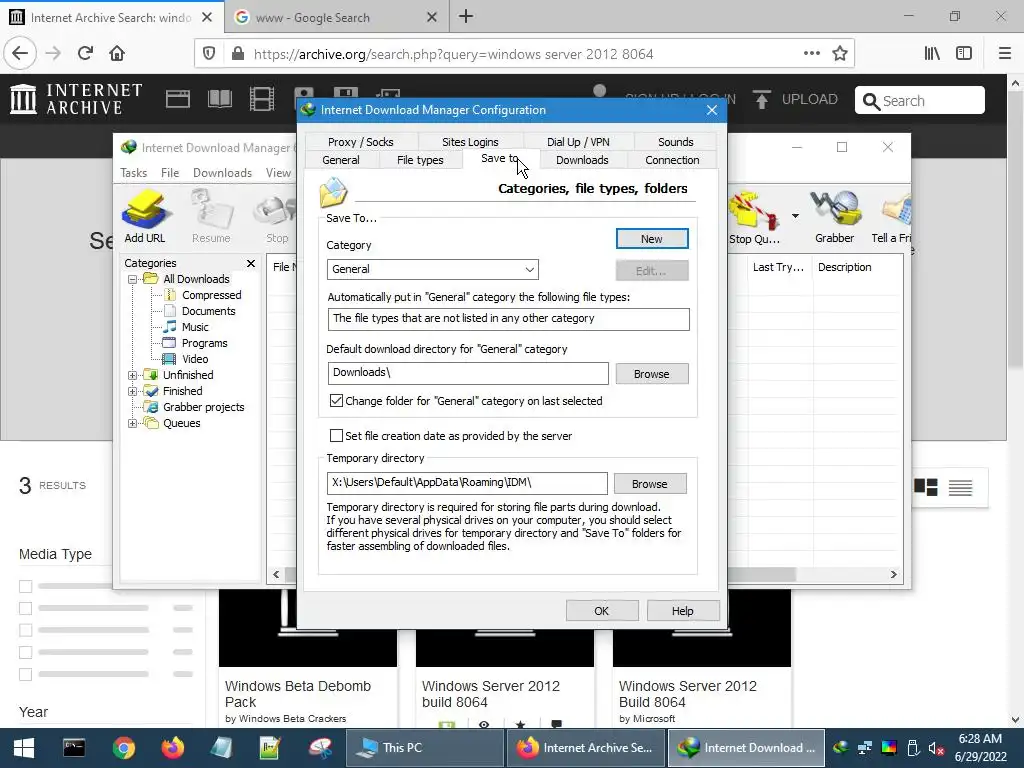Open page actions three-dot menu in address bar
This screenshot has height=768, width=1024.
[x=812, y=54]
